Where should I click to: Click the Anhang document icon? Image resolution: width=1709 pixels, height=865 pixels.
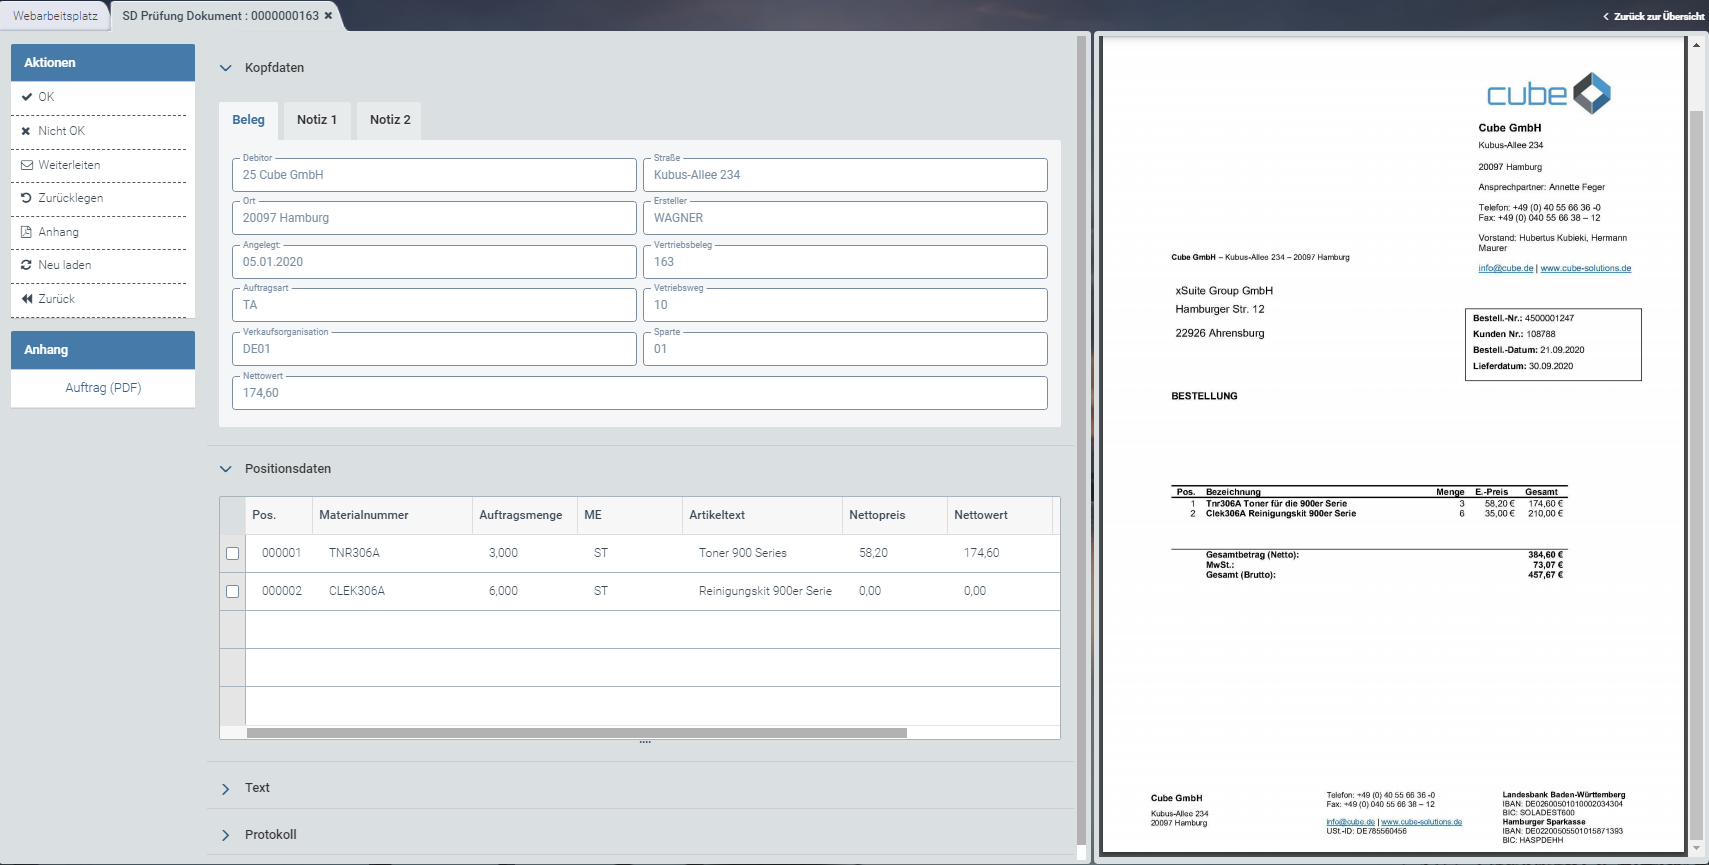27,232
